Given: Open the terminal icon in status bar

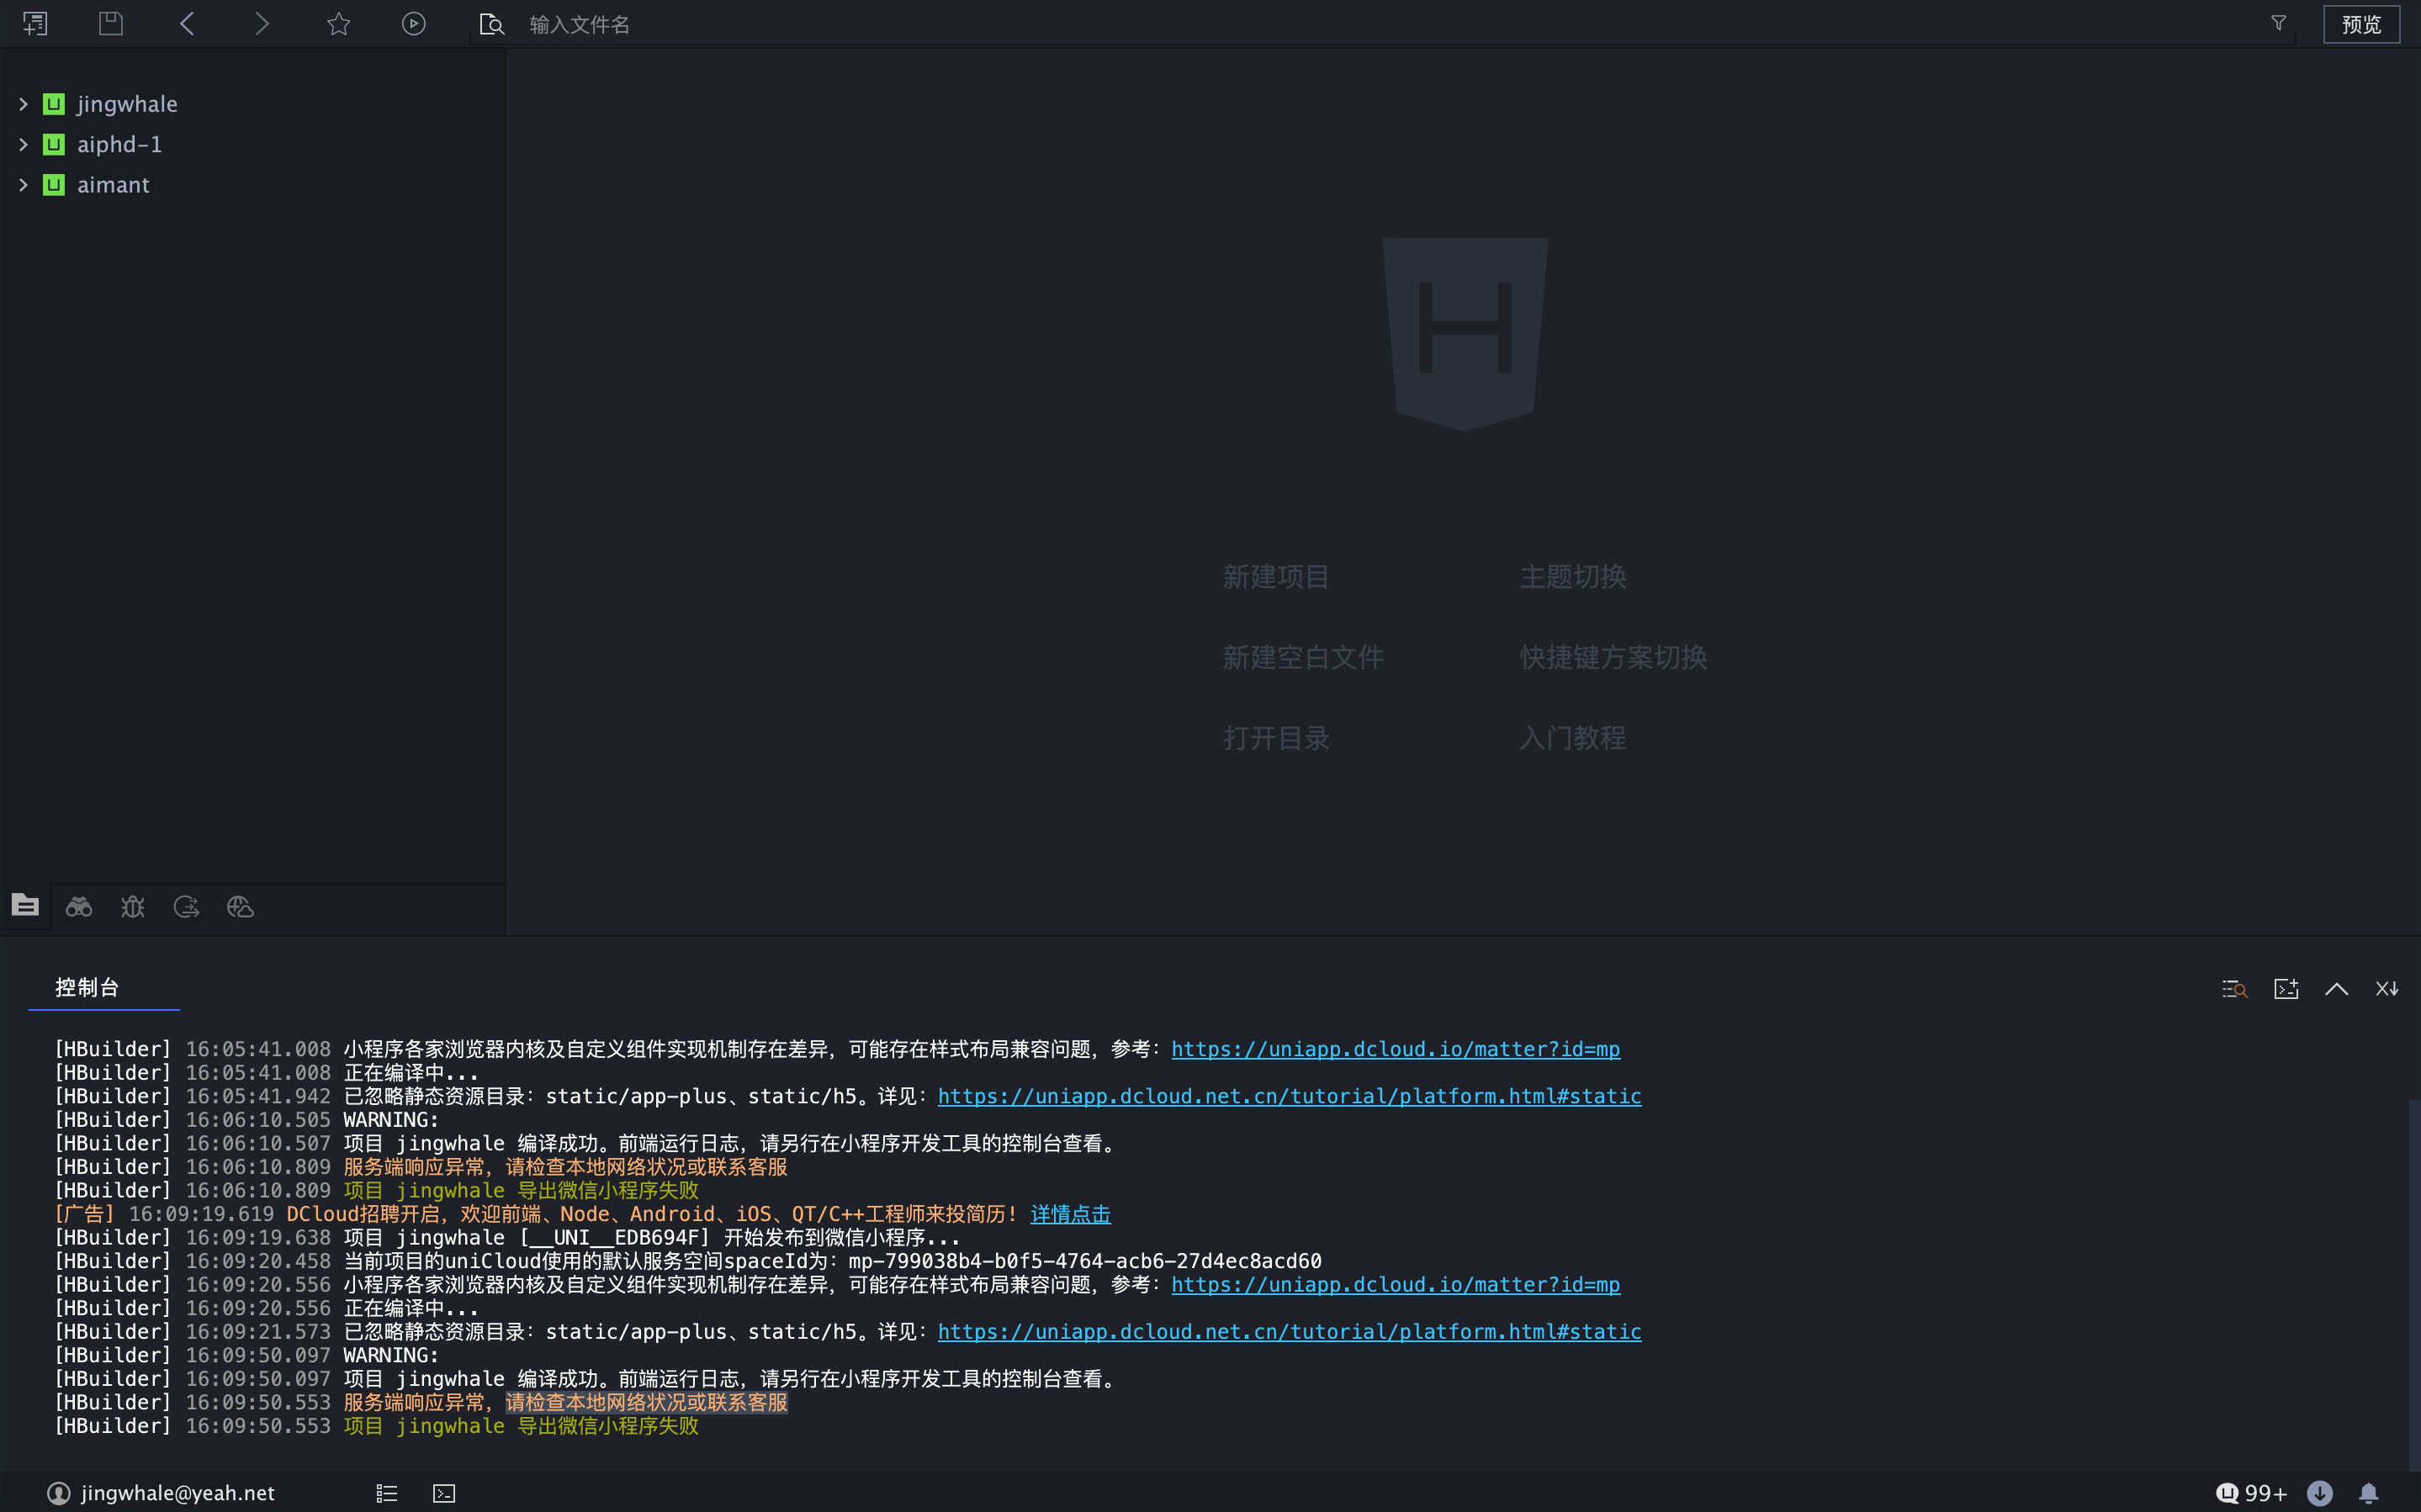Looking at the screenshot, I should tap(444, 1493).
